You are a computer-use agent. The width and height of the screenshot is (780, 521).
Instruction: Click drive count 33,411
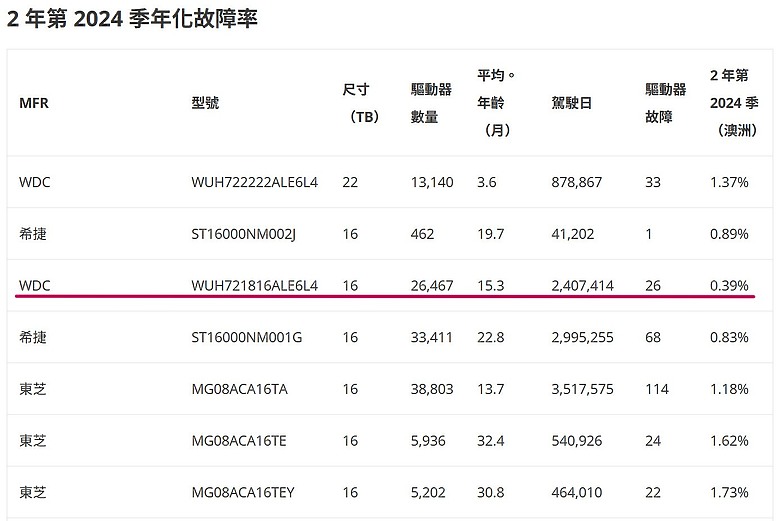click(432, 337)
